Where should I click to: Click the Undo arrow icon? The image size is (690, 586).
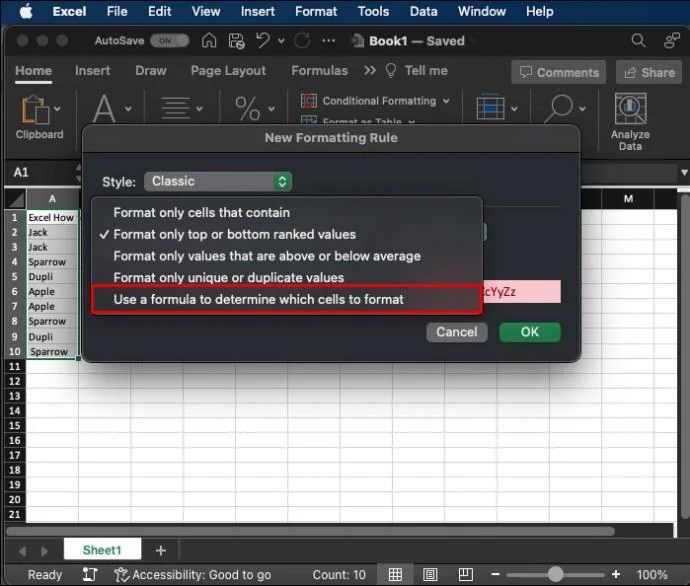[264, 41]
